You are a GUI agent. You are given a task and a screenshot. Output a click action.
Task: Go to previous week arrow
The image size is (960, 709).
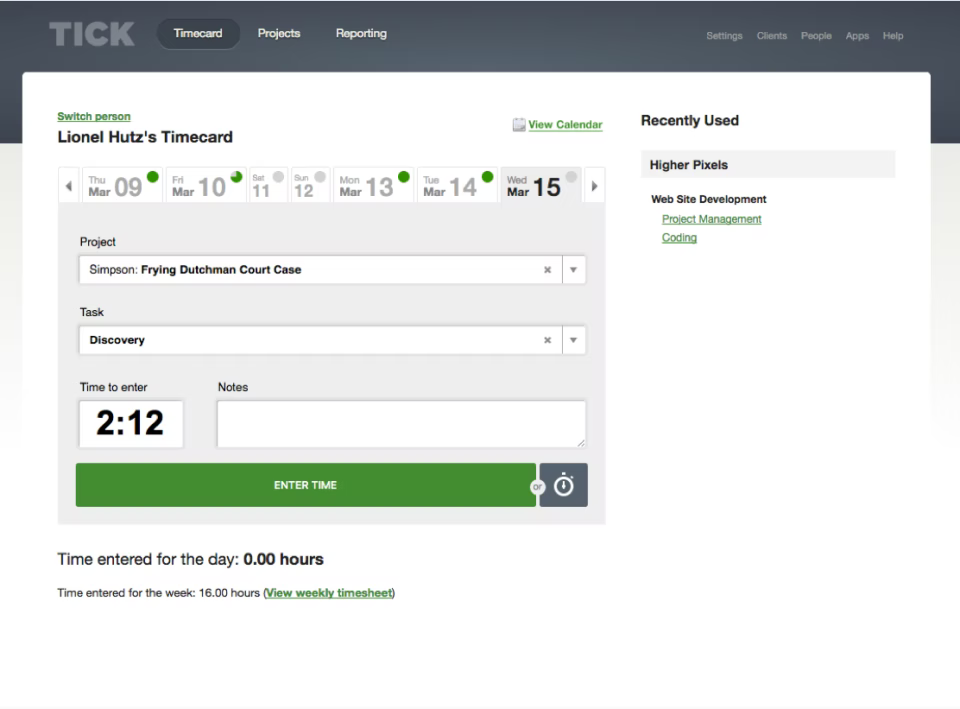pyautogui.click(x=69, y=186)
